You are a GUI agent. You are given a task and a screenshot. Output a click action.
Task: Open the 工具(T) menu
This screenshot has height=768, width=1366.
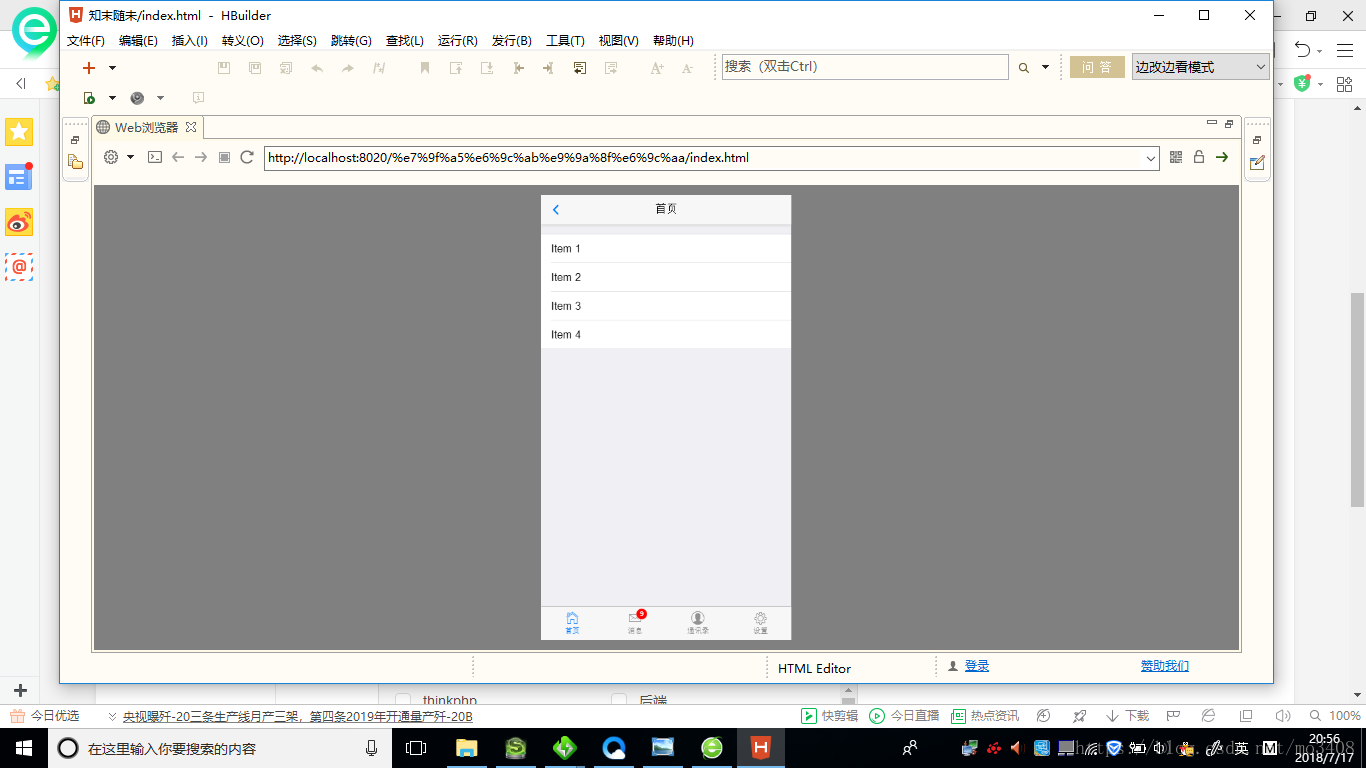pos(565,41)
